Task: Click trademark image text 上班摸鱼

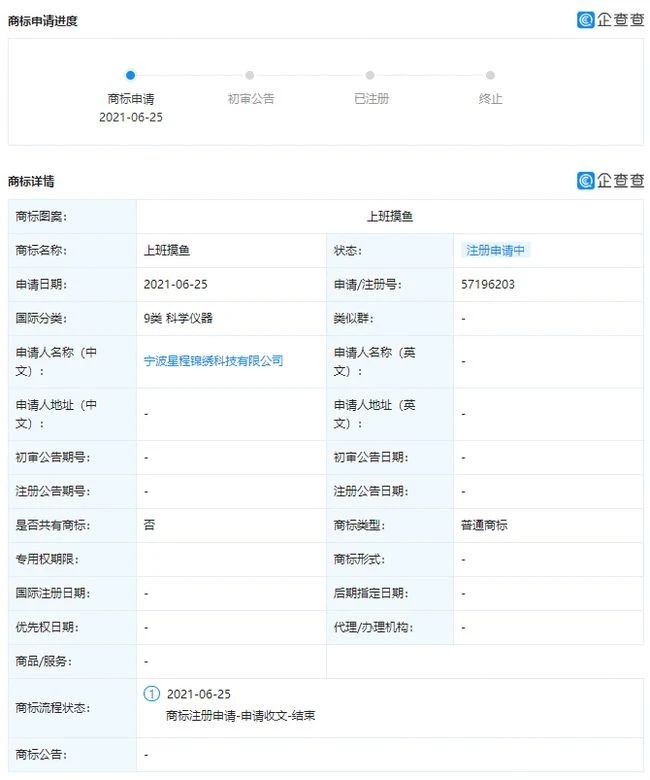Action: click(x=390, y=216)
